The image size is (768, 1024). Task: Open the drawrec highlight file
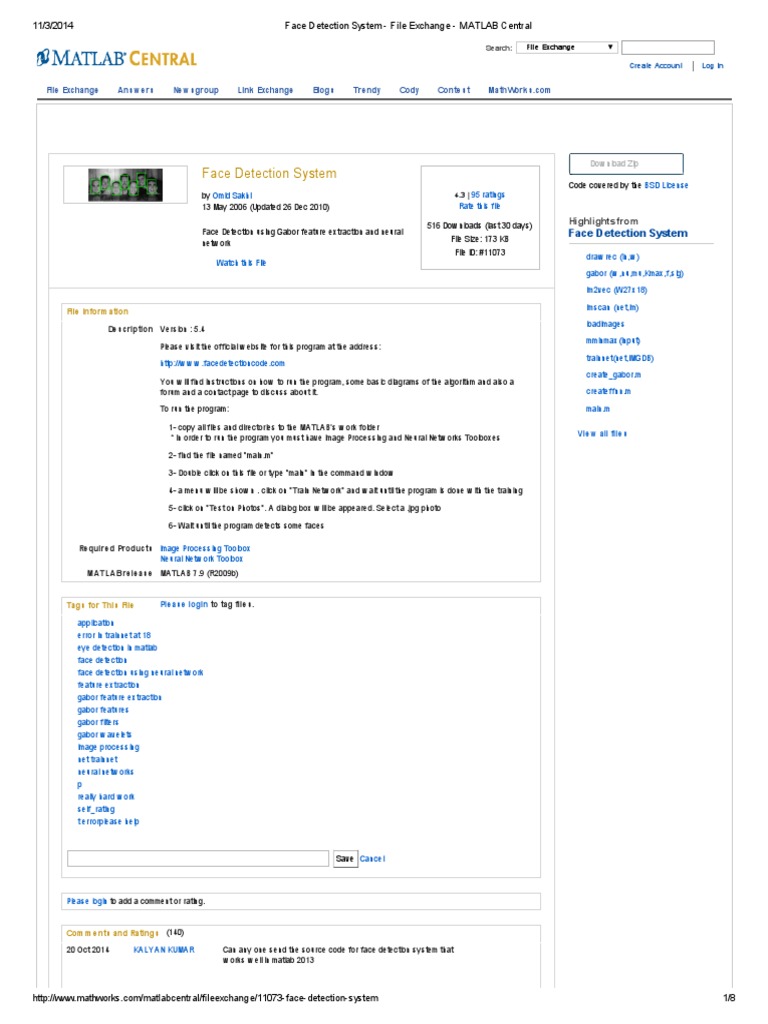click(613, 257)
